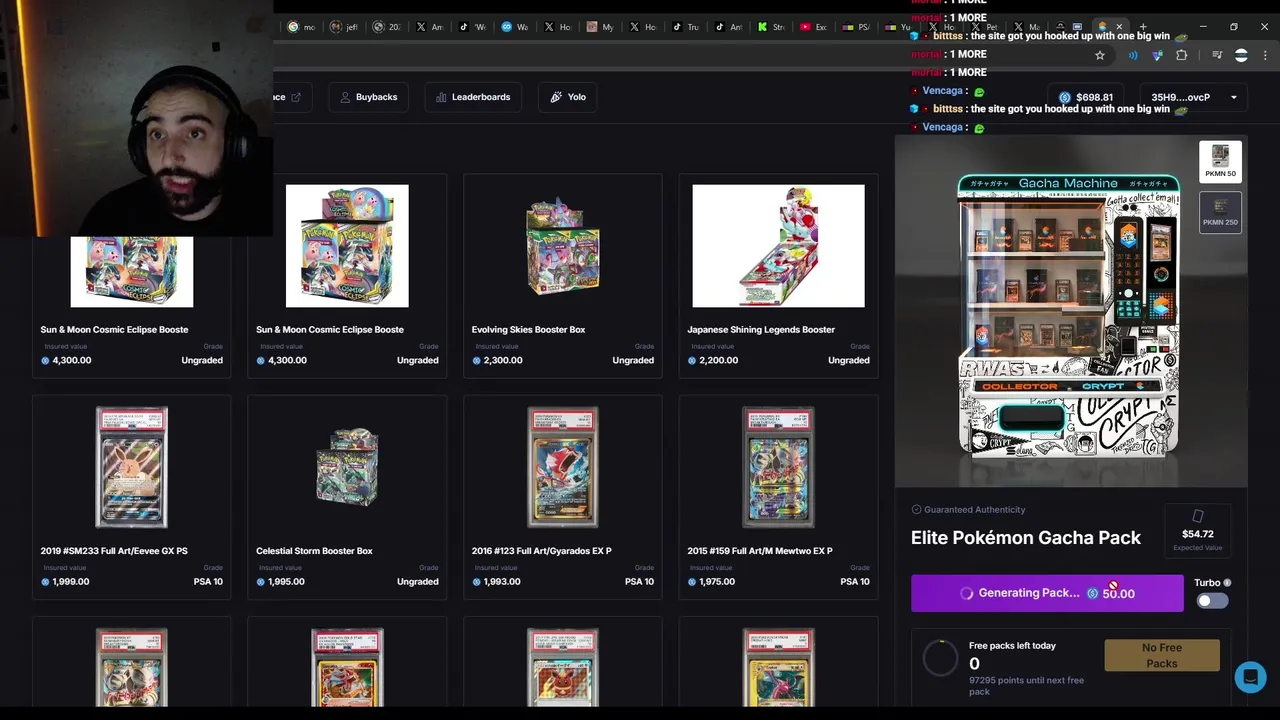Bookmark this page with the star icon
Viewport: 1280px width, 720px height.
tap(1100, 56)
